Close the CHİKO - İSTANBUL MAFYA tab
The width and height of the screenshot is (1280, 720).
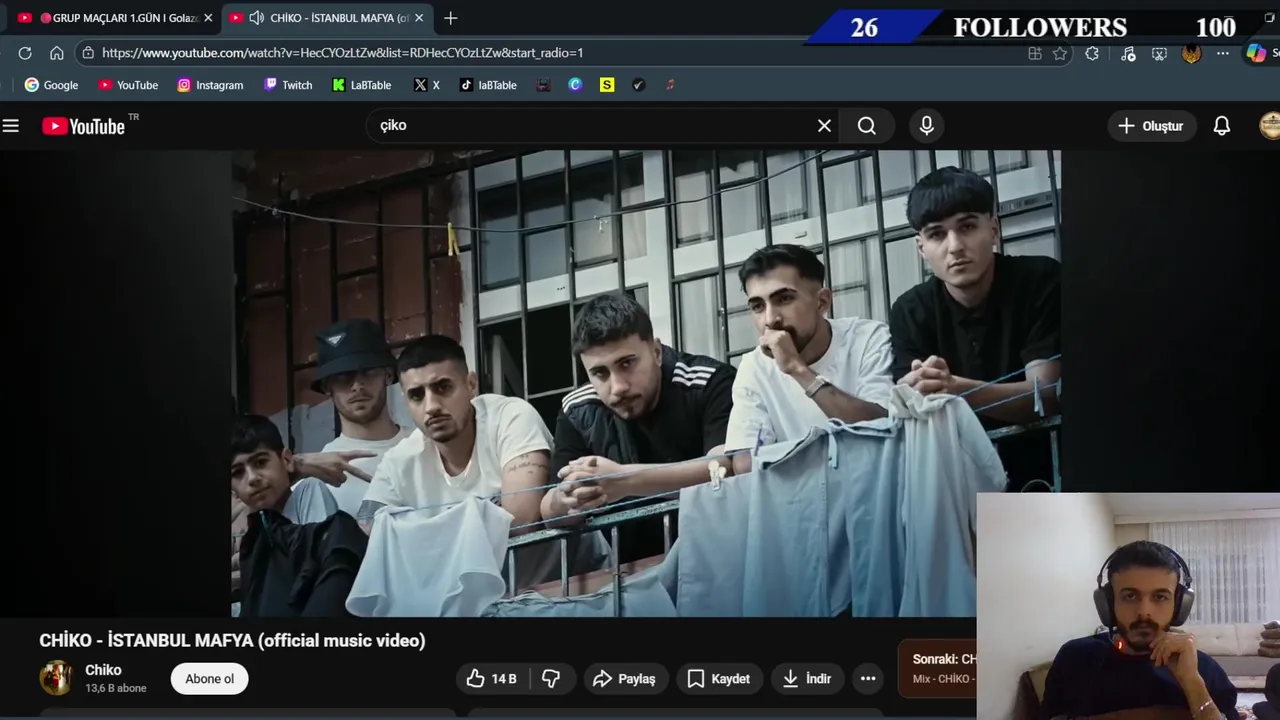(x=419, y=18)
